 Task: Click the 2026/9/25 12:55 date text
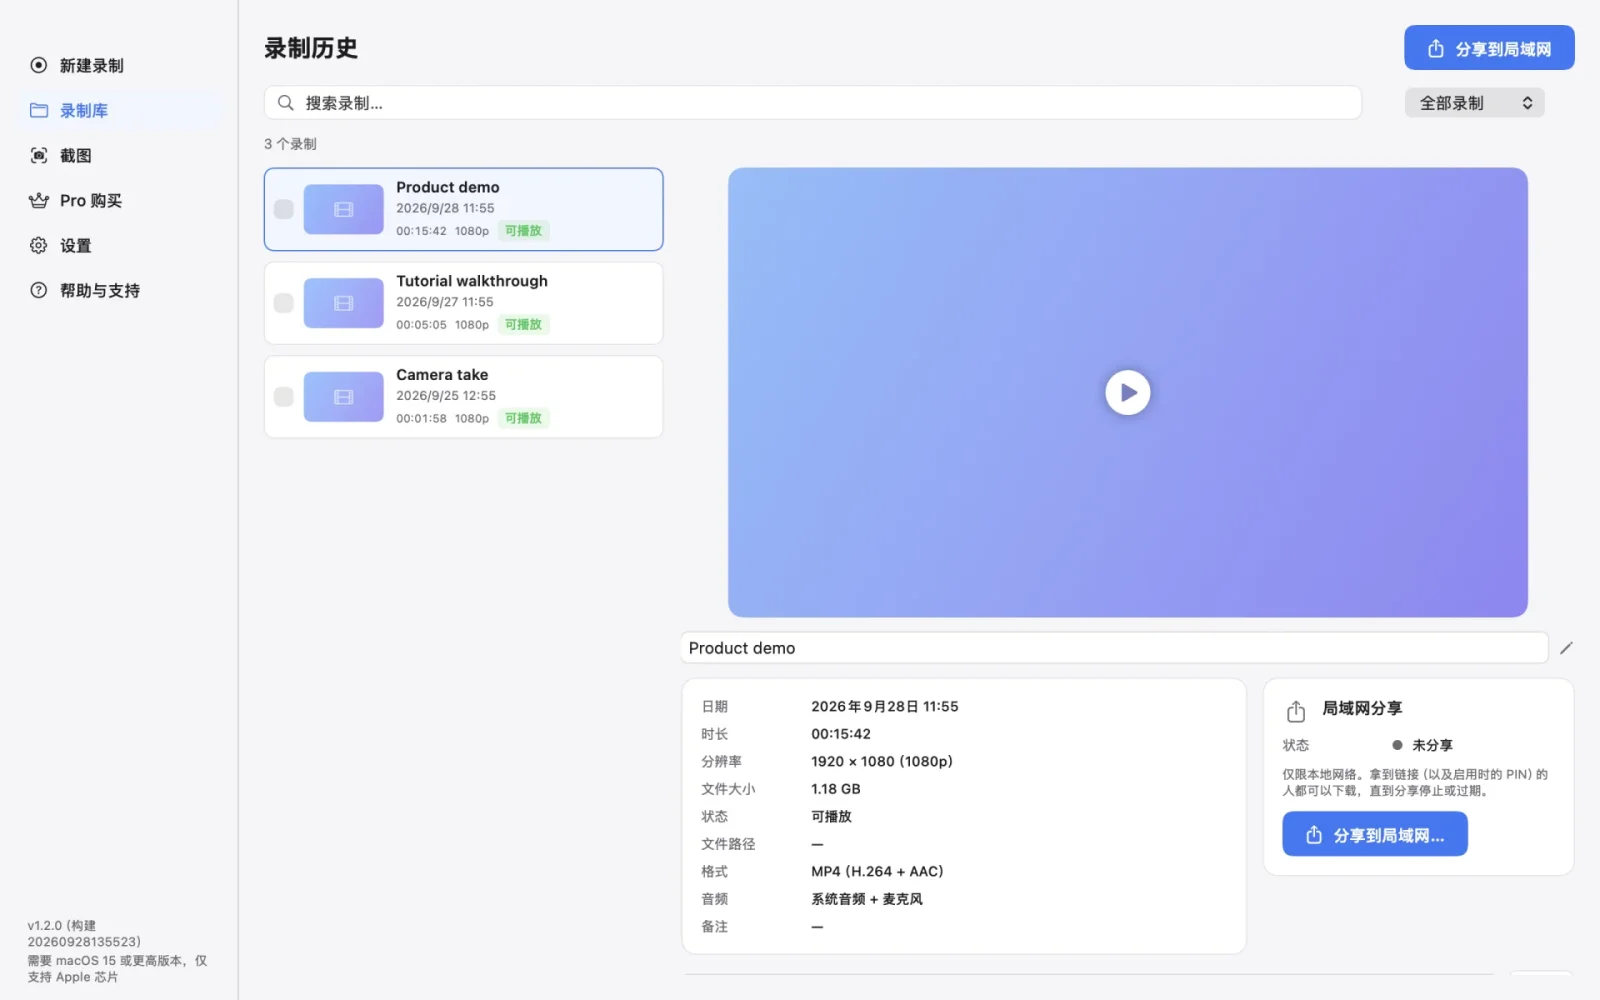[446, 396]
